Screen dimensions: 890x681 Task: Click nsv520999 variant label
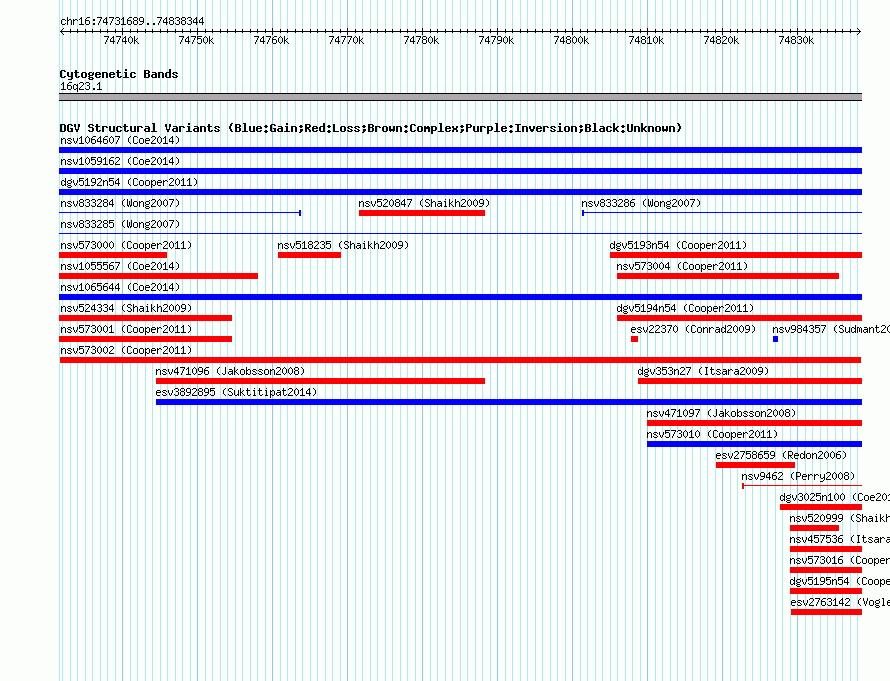pyautogui.click(x=839, y=518)
